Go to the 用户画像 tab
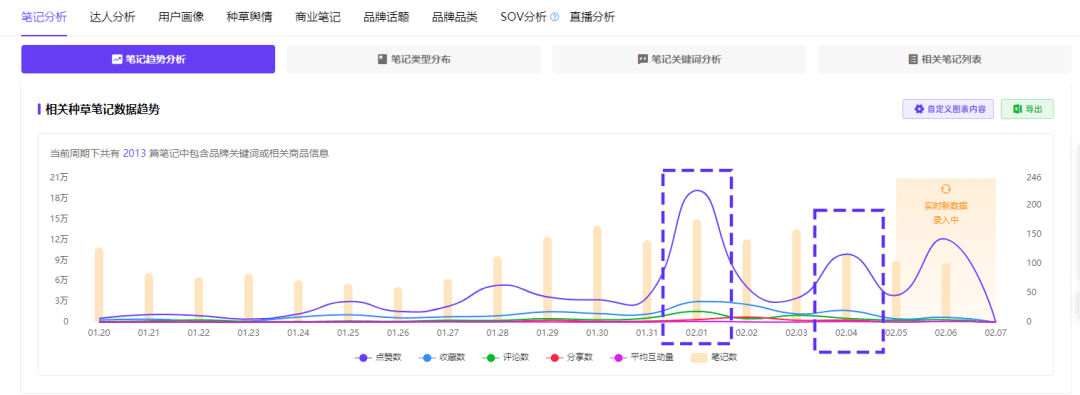This screenshot has height=395, width=1080. [180, 17]
